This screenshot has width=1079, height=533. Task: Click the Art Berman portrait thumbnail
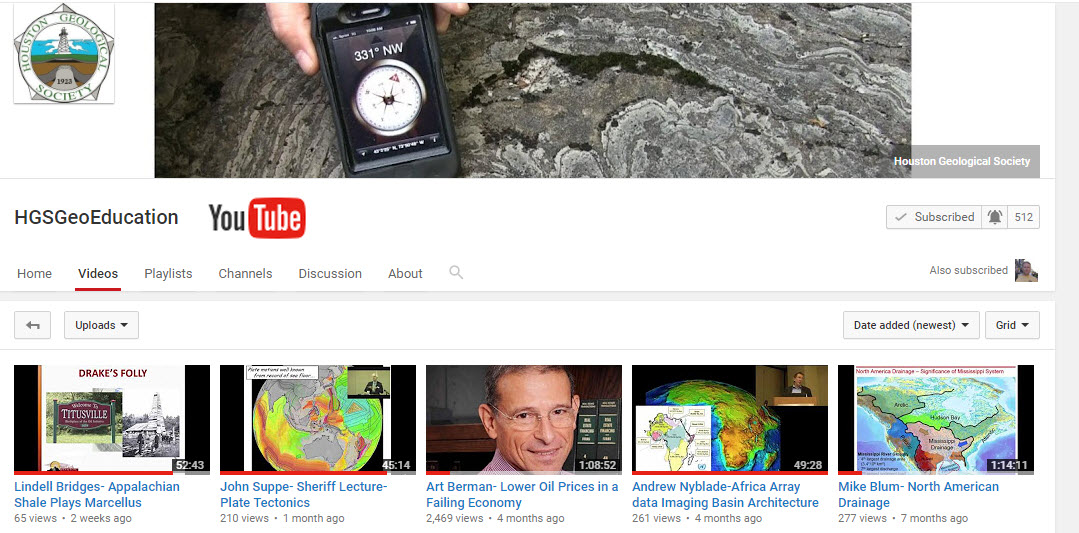coord(524,420)
